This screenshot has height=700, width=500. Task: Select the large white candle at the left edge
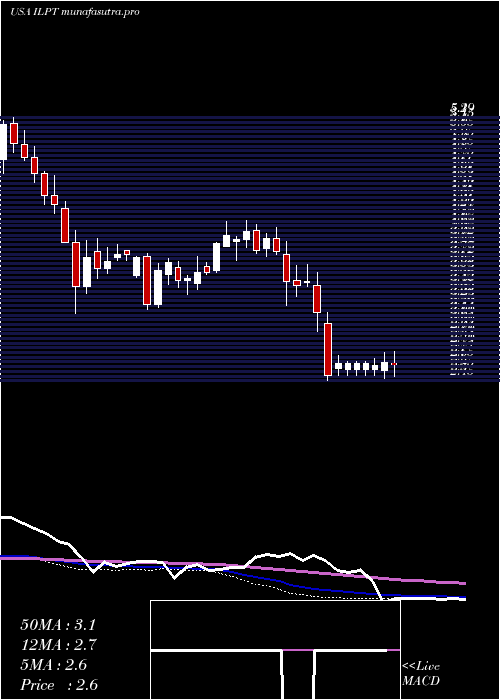click(3, 142)
